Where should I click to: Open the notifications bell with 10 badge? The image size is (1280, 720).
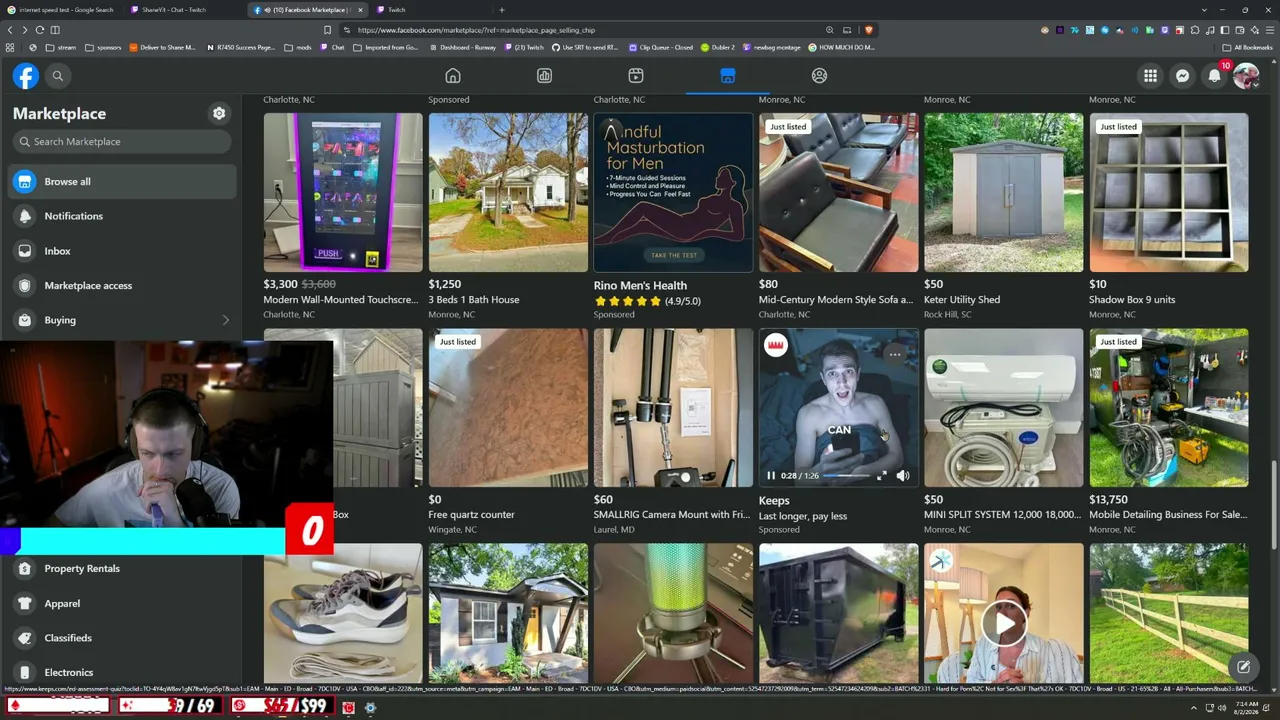[x=1215, y=76]
